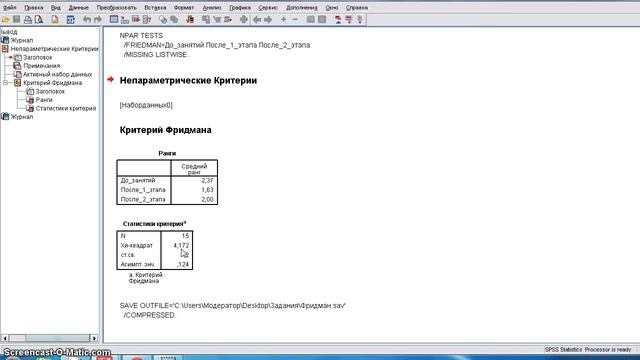Select Заголовок under Критерий Фридмана
The height and width of the screenshot is (360, 640).
[50, 91]
